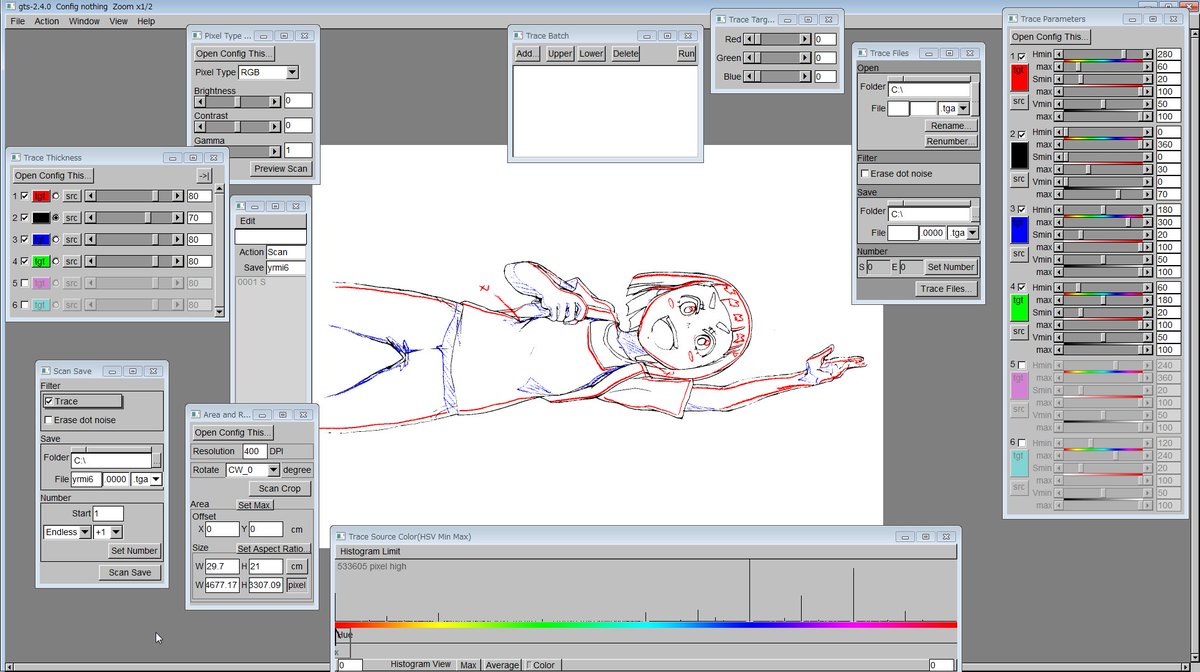Click src button in Trace Parameters group 2
The height and width of the screenshot is (672, 1200).
tap(1019, 179)
